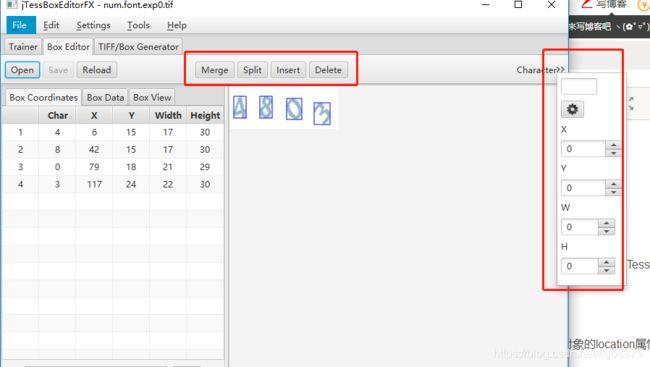Select the box around character 0 in image
Viewport: 650px width, 367px height.
[294, 109]
